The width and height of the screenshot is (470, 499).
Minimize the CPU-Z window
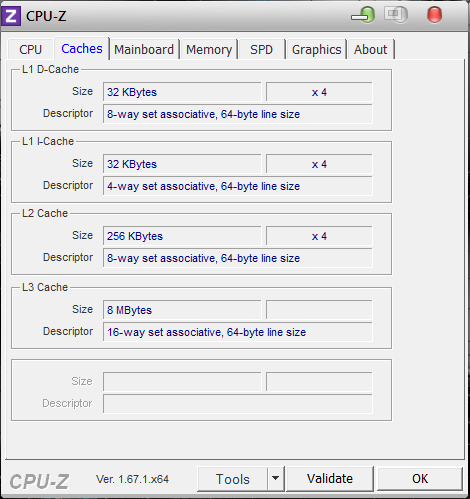(x=363, y=15)
